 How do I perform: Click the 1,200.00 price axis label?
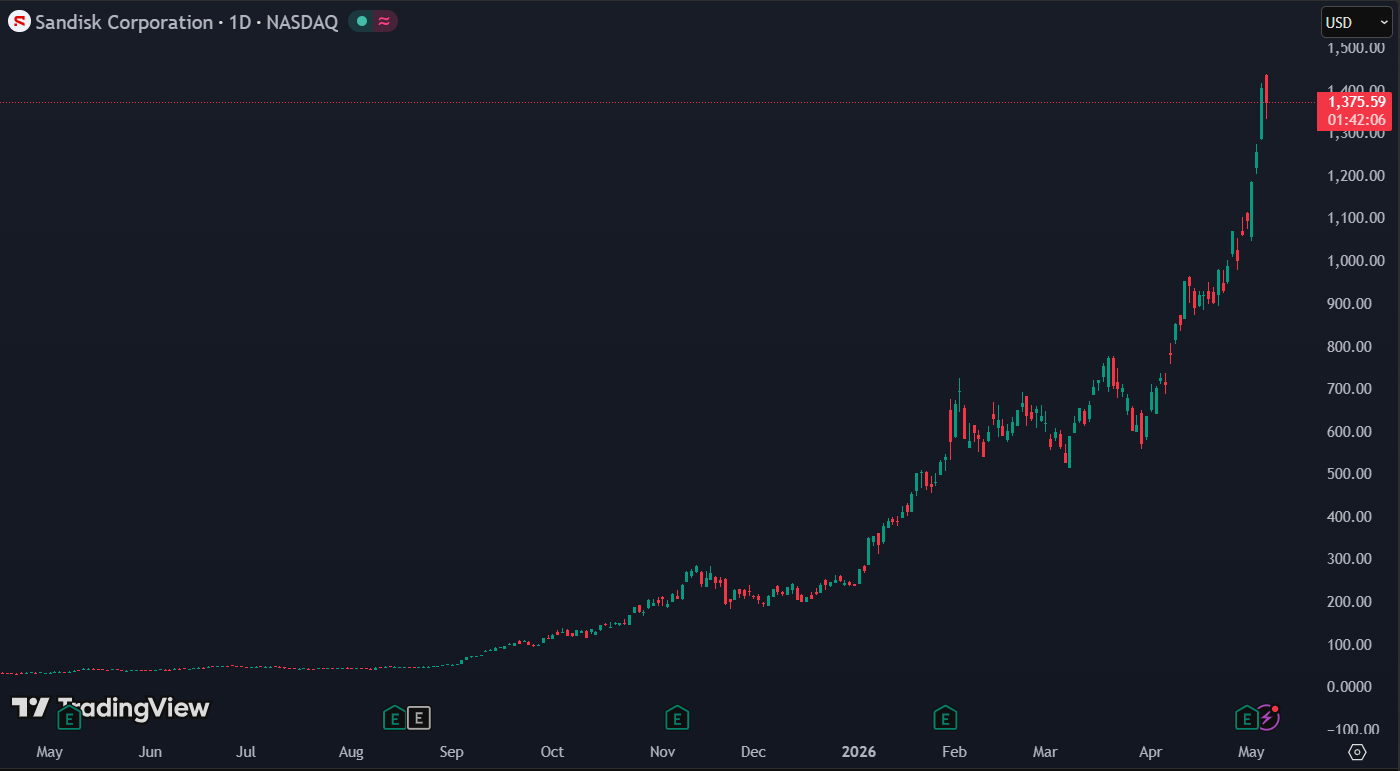coord(1356,176)
